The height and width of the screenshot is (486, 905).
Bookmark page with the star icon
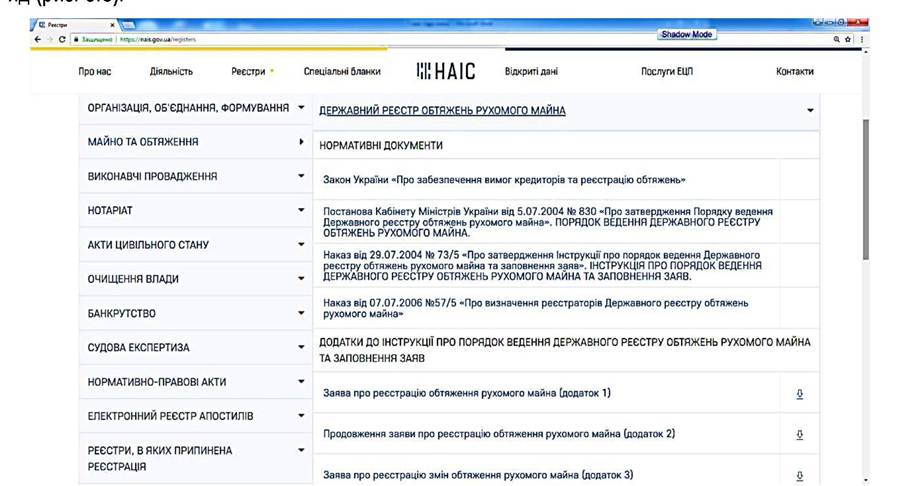(848, 39)
